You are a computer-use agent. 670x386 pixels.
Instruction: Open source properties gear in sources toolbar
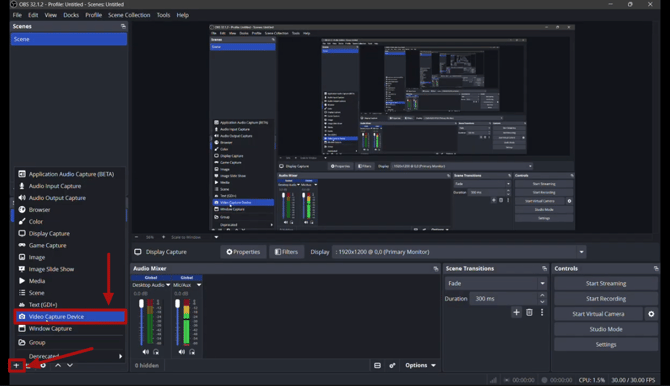(43, 365)
